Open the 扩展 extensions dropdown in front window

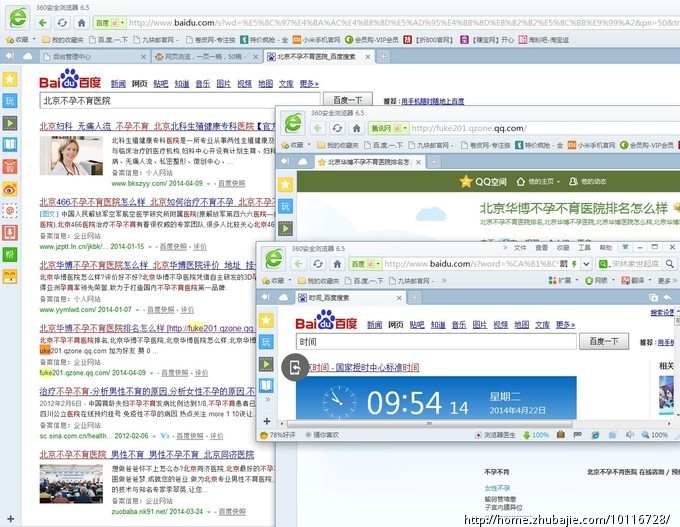coord(563,281)
